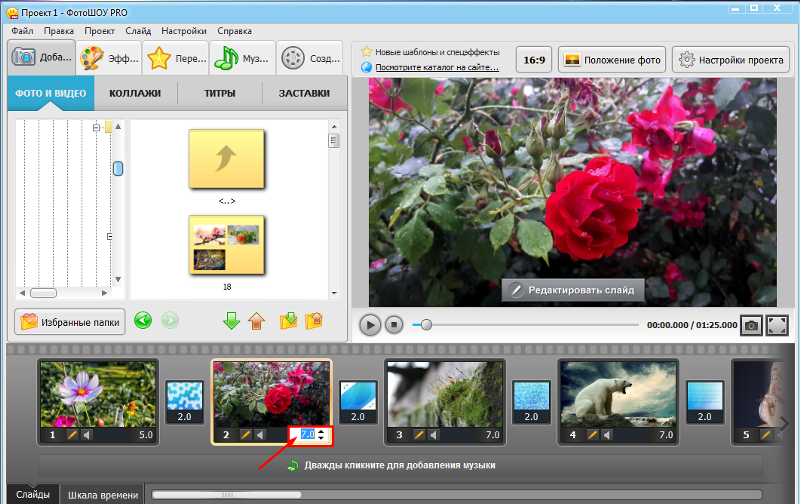Image resolution: width=800 pixels, height=504 pixels.
Task: Play the slideshow preview
Action: pos(370,325)
